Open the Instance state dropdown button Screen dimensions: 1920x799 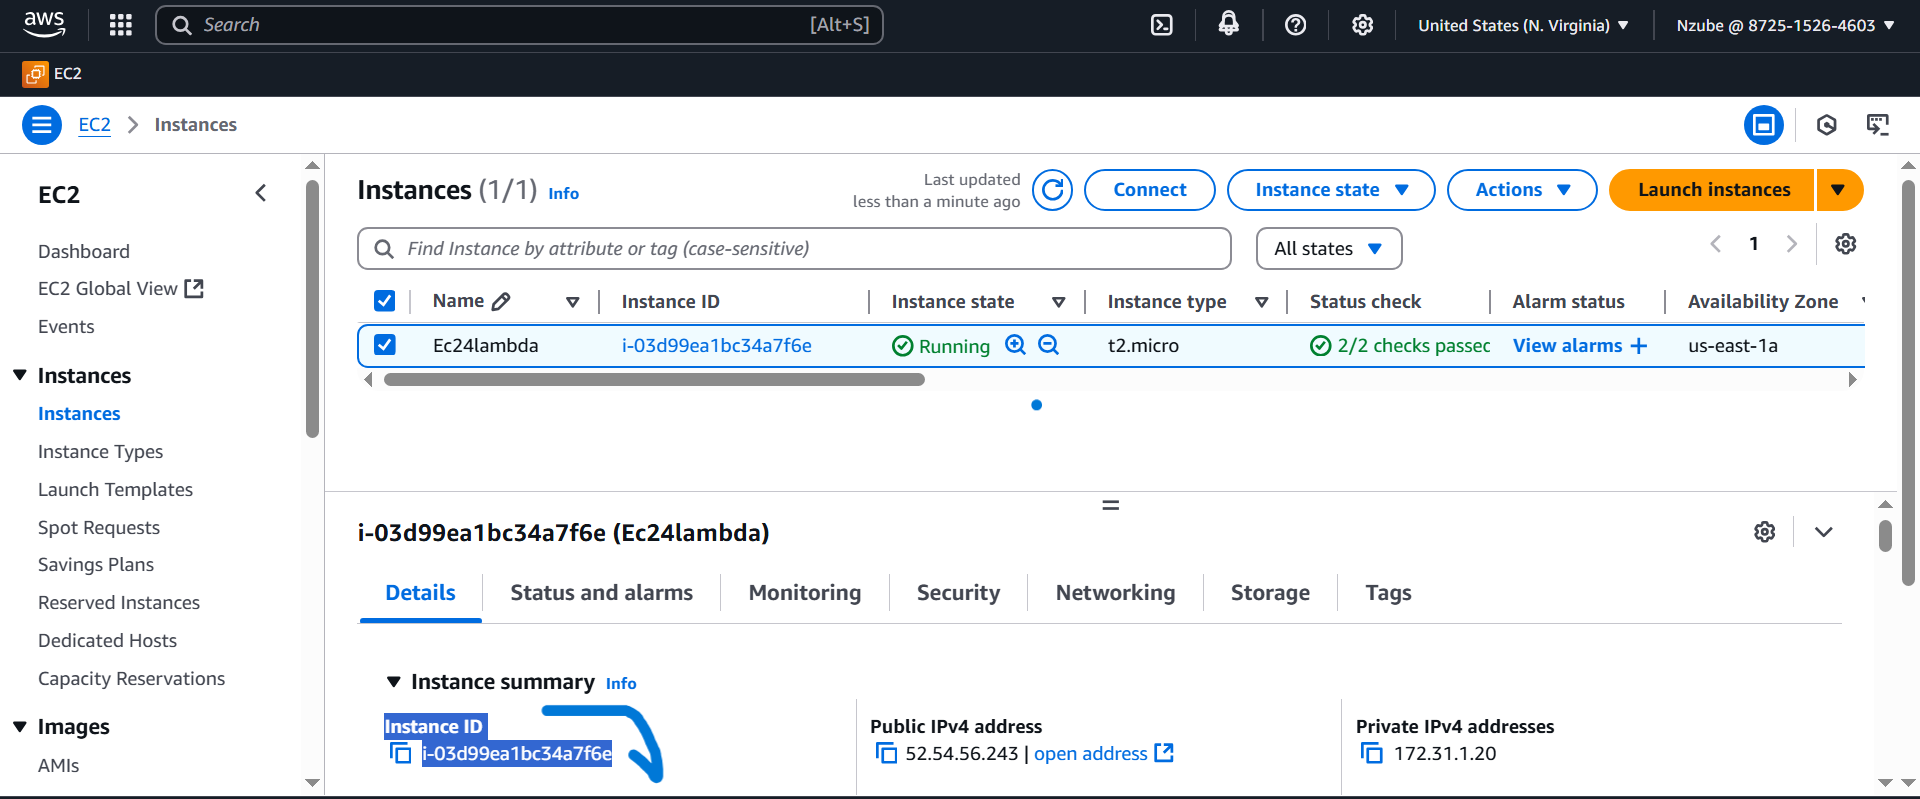tap(1331, 190)
